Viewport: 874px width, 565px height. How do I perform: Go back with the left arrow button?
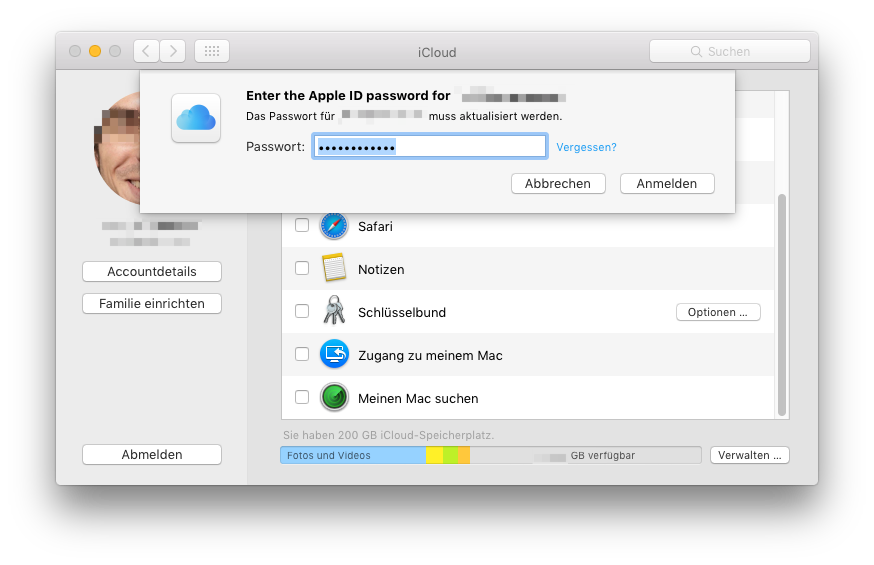[x=146, y=51]
